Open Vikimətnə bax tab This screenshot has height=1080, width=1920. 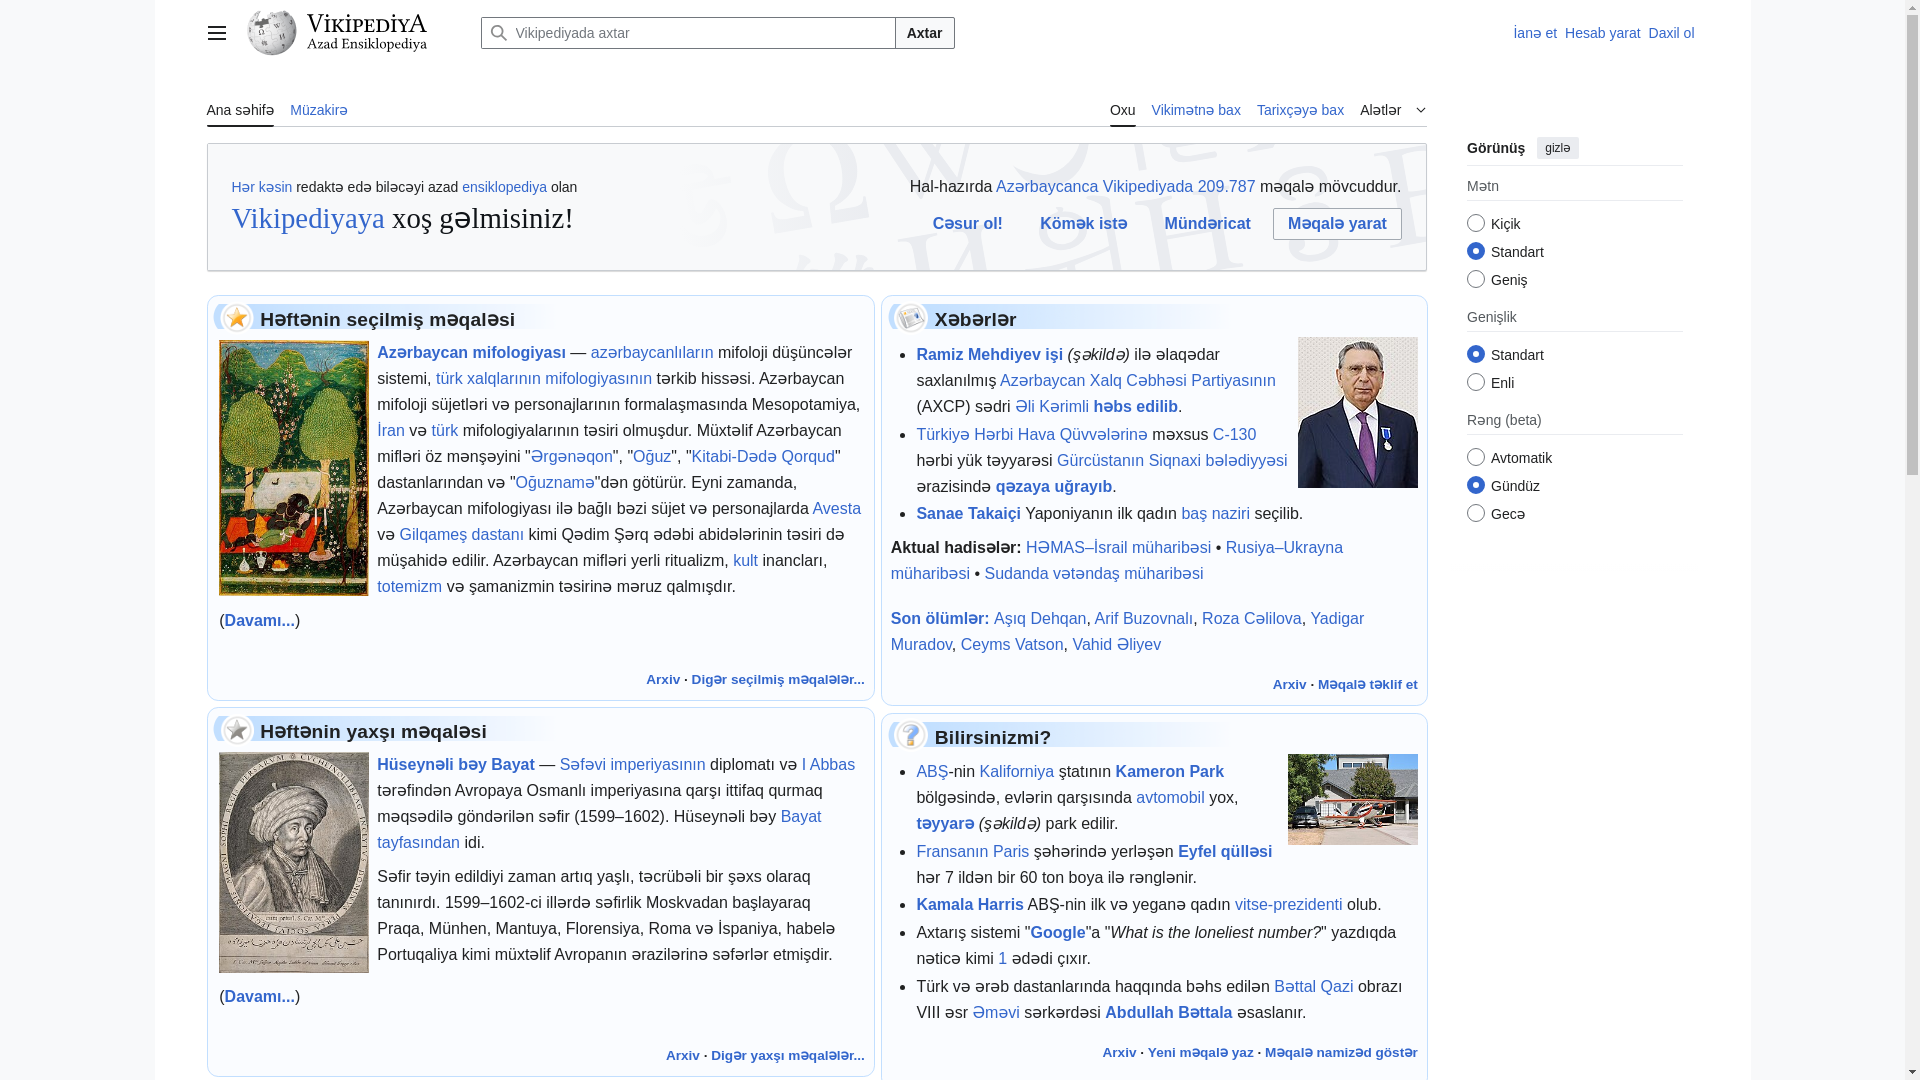pyautogui.click(x=1196, y=110)
